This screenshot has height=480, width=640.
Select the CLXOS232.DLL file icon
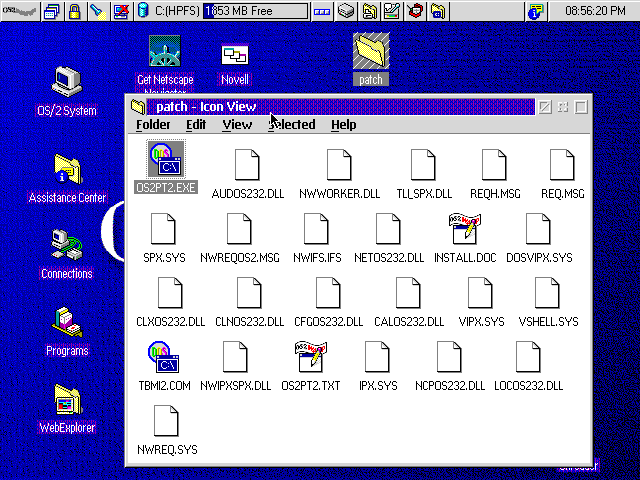[170, 293]
